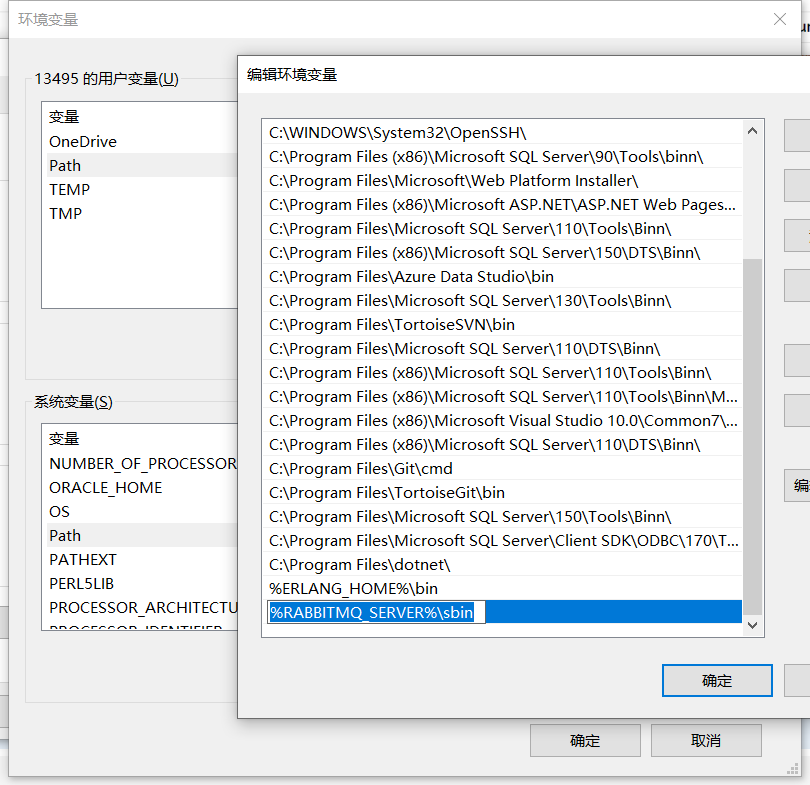The image size is (810, 785).
Task: Select Azure Data Studio\bin entry
Action: [x=502, y=277]
